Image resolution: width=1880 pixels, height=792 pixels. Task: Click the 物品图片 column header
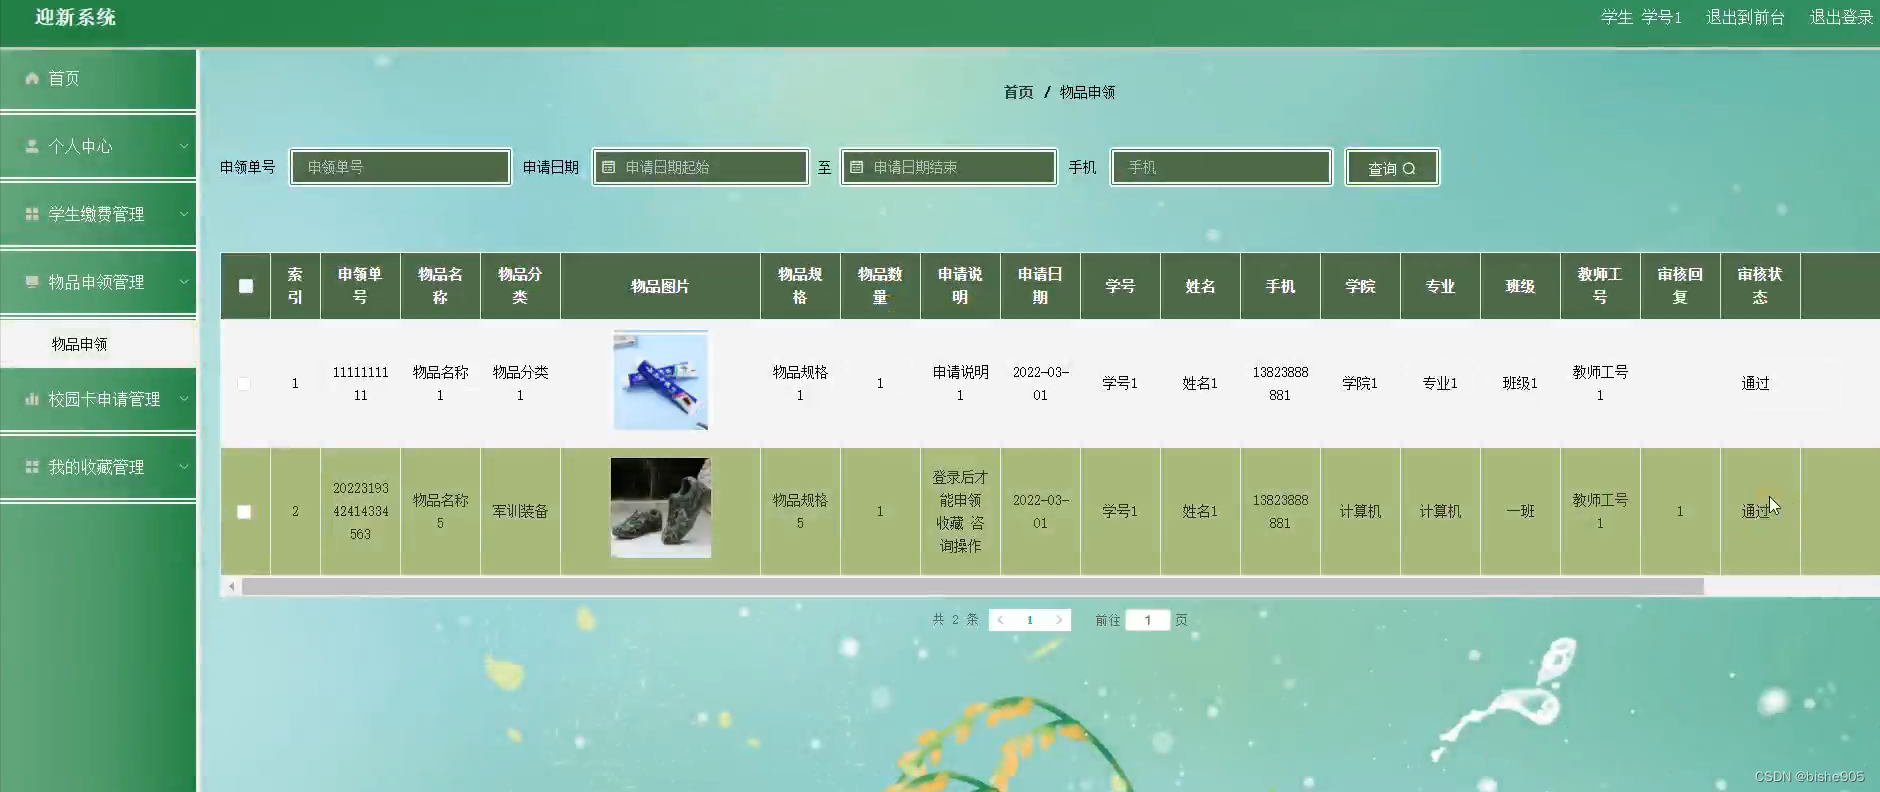pyautogui.click(x=660, y=286)
